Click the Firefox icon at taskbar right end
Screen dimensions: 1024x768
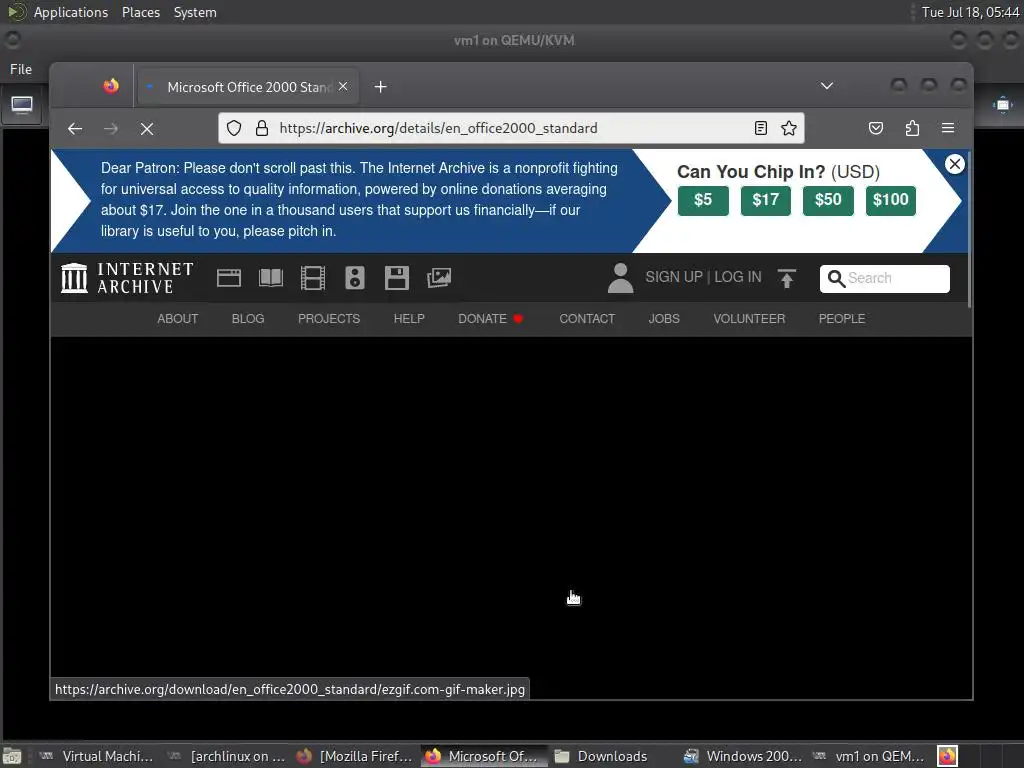948,756
